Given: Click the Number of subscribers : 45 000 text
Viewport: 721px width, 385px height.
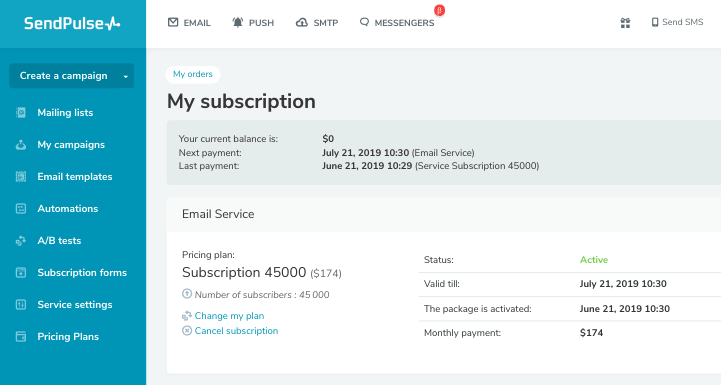Looking at the screenshot, I should [262, 295].
